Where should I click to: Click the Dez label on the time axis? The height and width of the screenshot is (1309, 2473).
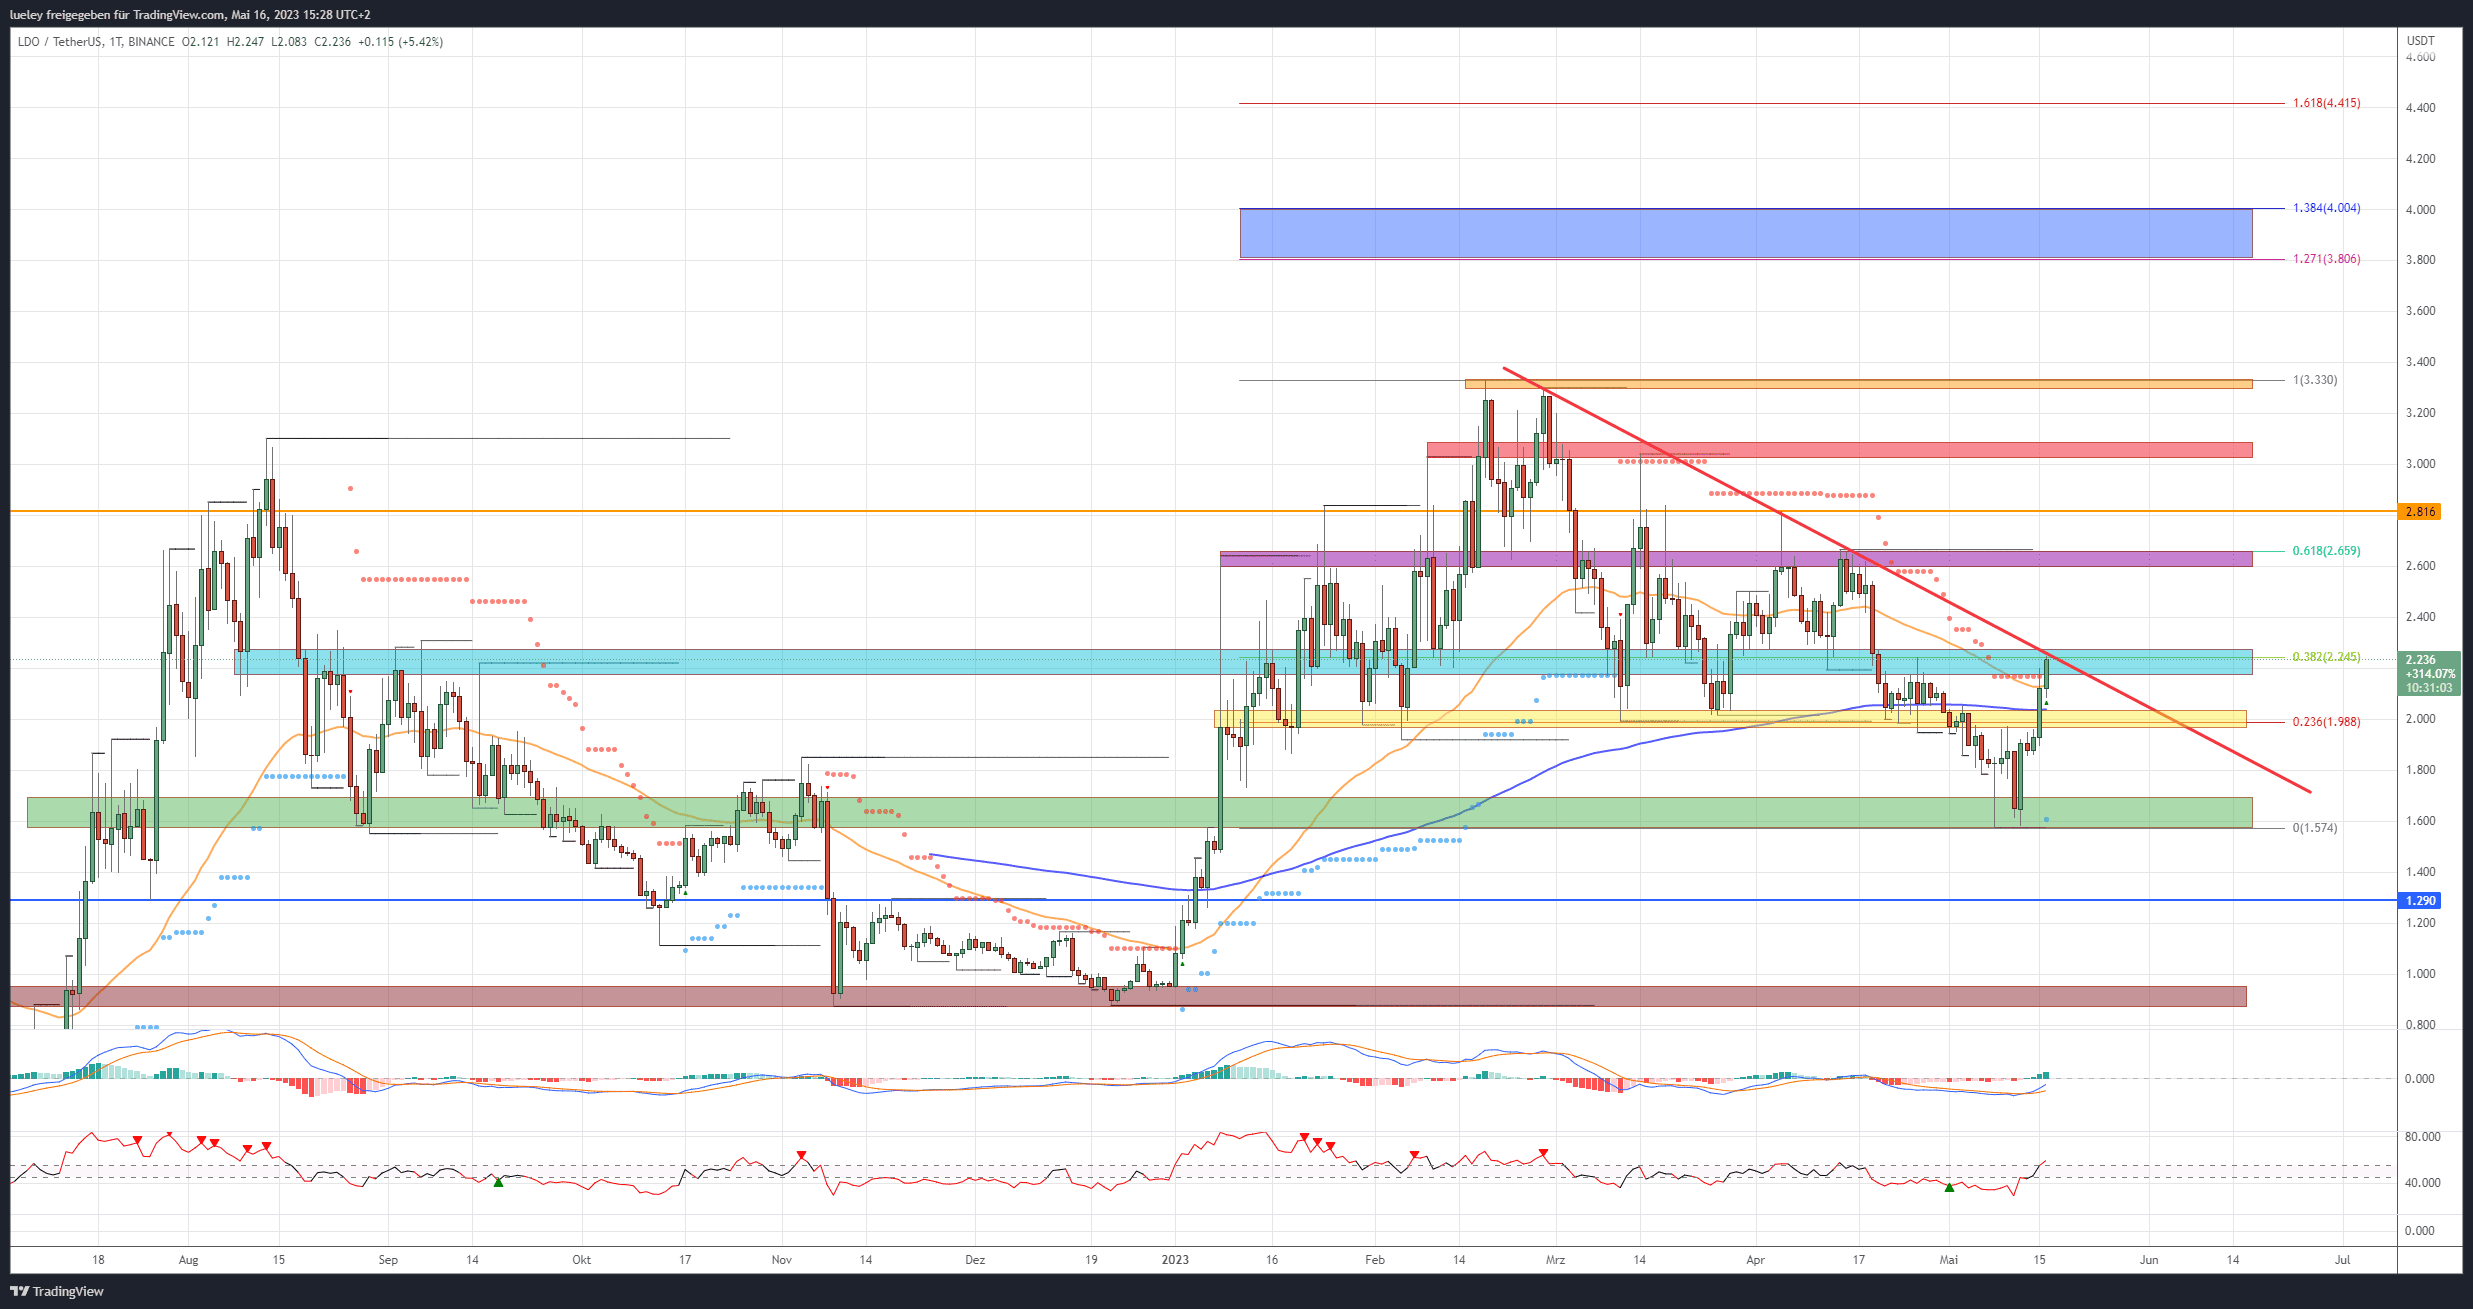click(x=975, y=1260)
